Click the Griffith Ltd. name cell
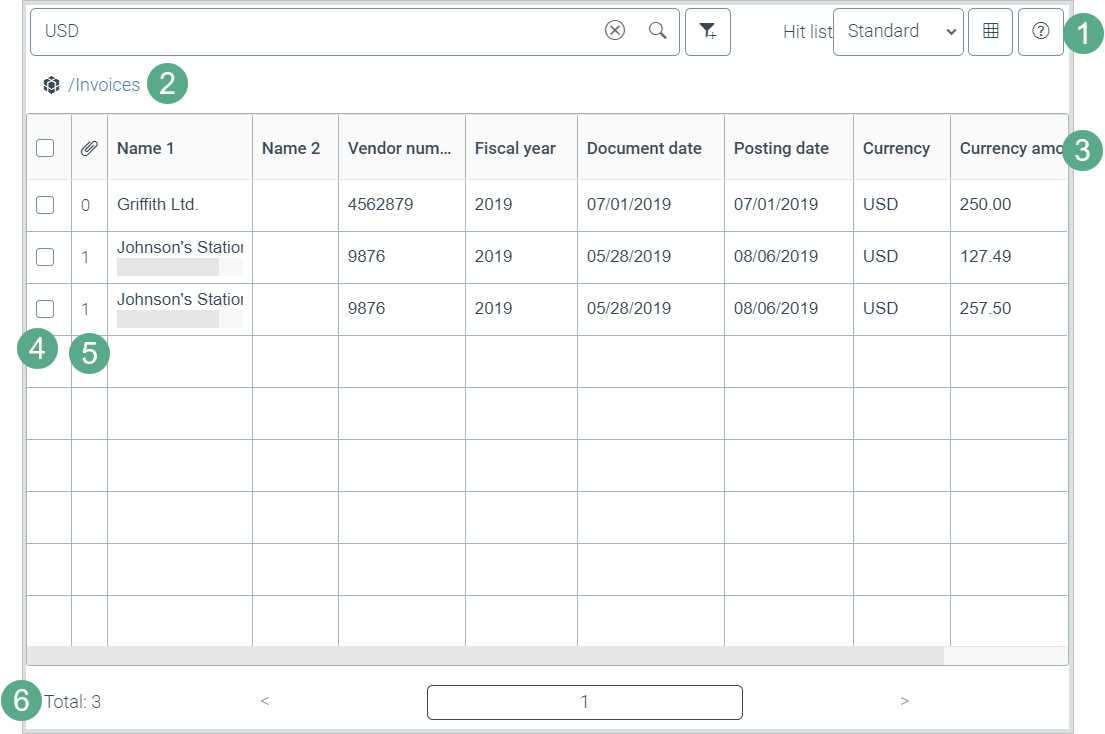Image resolution: width=1105 pixels, height=734 pixels. pos(158,205)
